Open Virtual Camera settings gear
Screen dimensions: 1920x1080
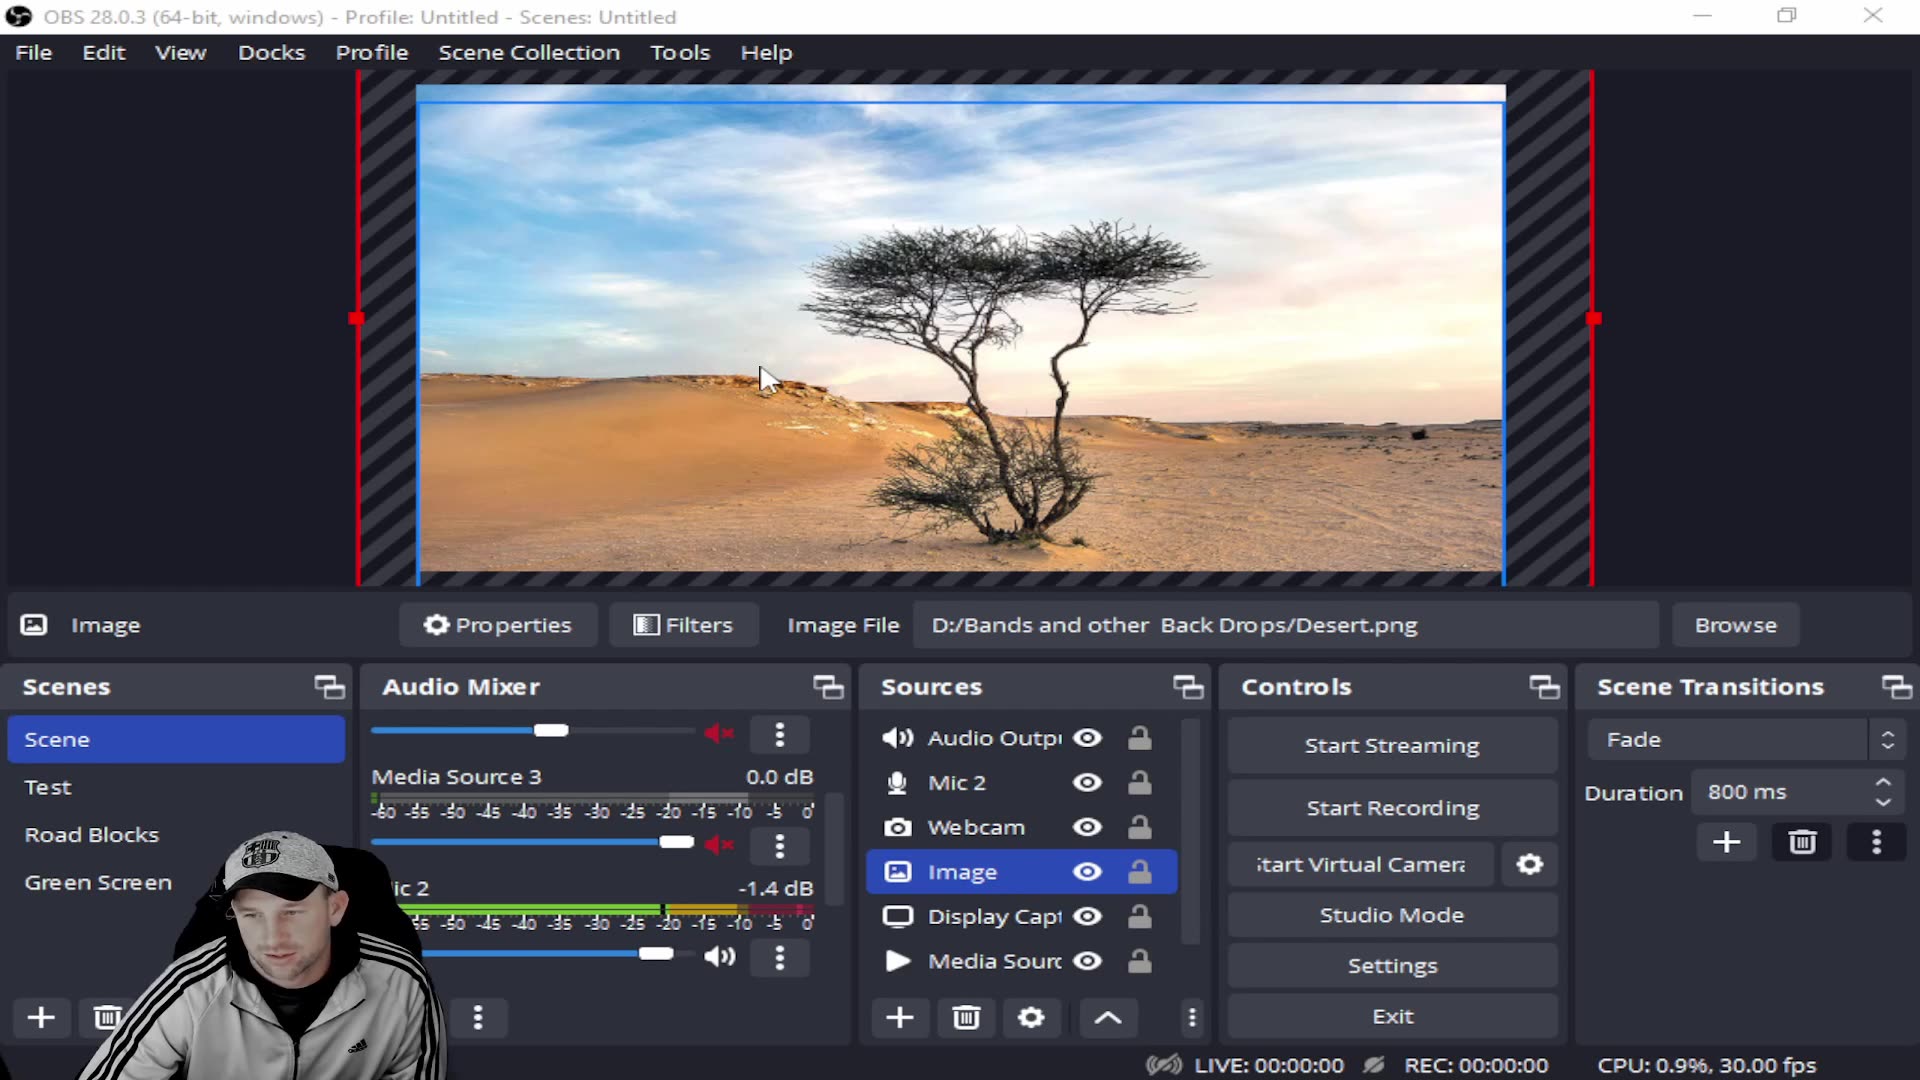[x=1529, y=864]
